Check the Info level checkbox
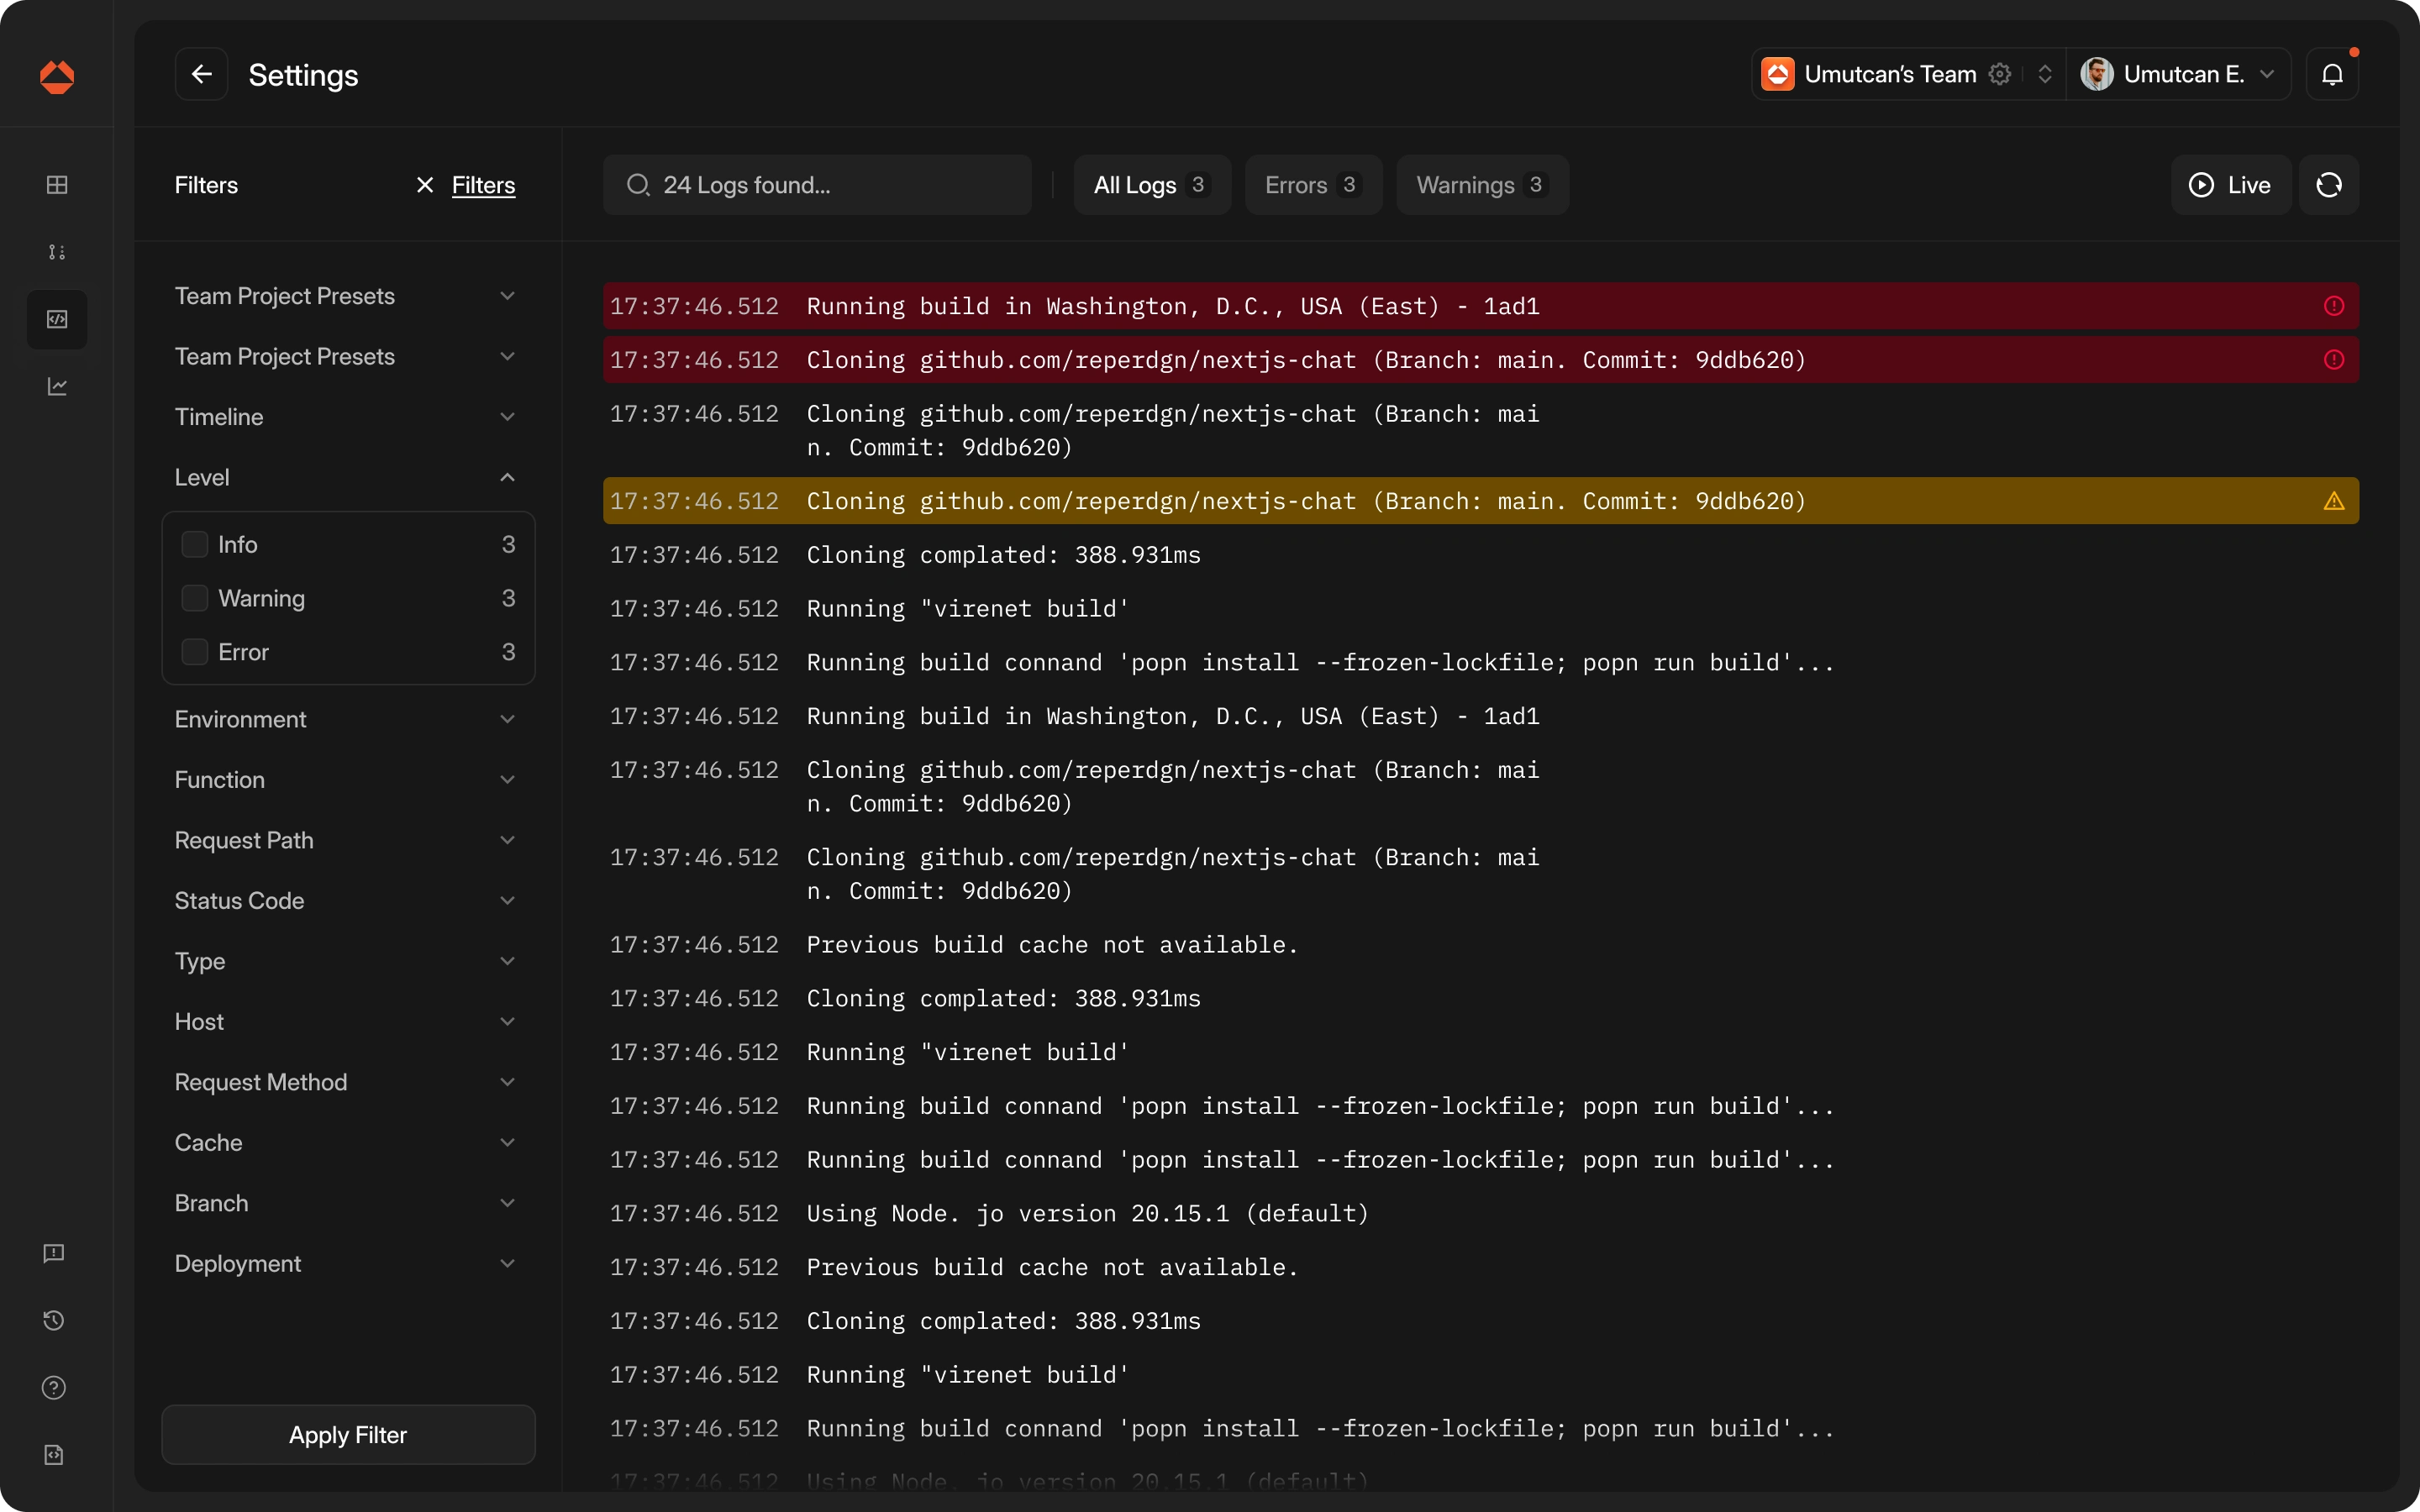 pos(194,544)
